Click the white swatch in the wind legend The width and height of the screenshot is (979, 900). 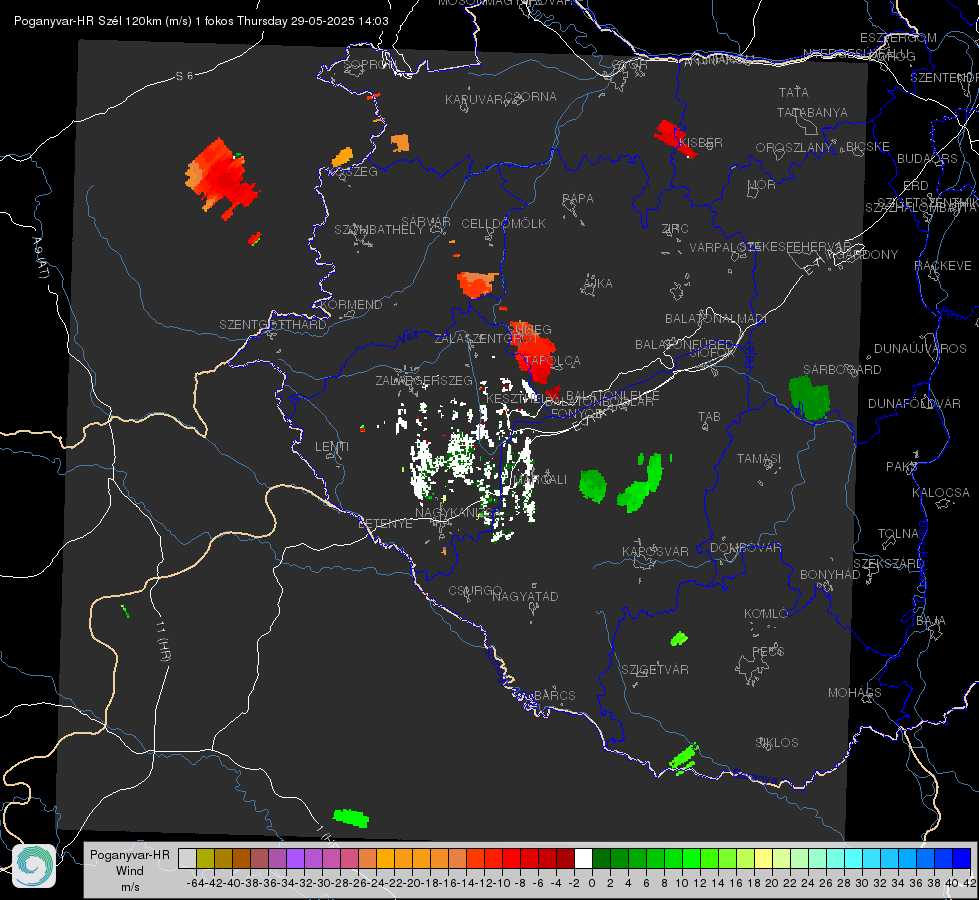tap(583, 858)
